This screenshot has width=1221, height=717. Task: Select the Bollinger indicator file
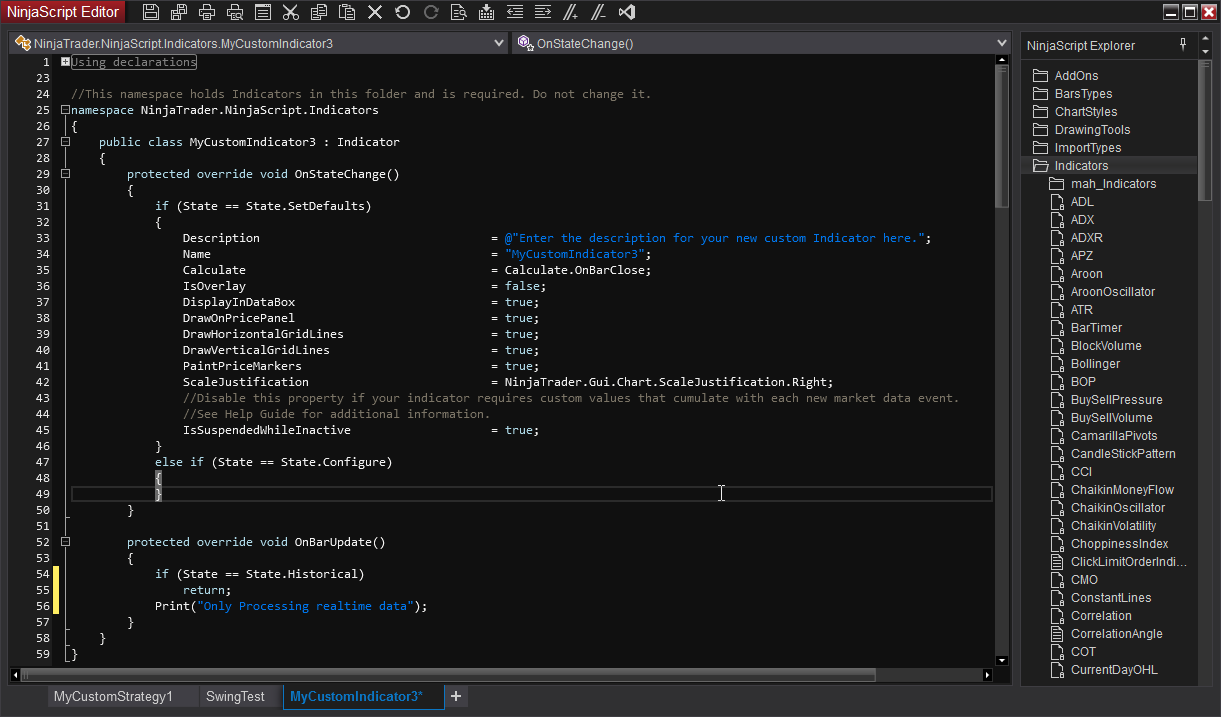tap(1095, 364)
